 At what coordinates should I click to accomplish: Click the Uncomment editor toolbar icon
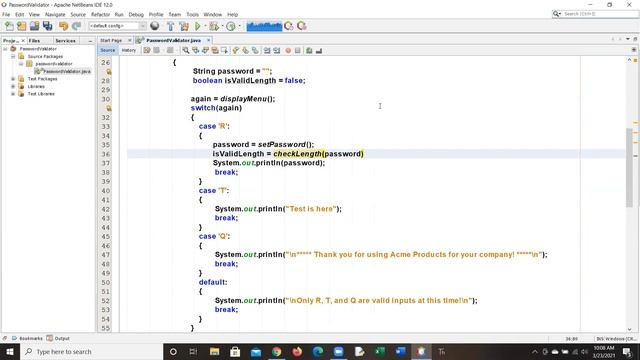319,51
